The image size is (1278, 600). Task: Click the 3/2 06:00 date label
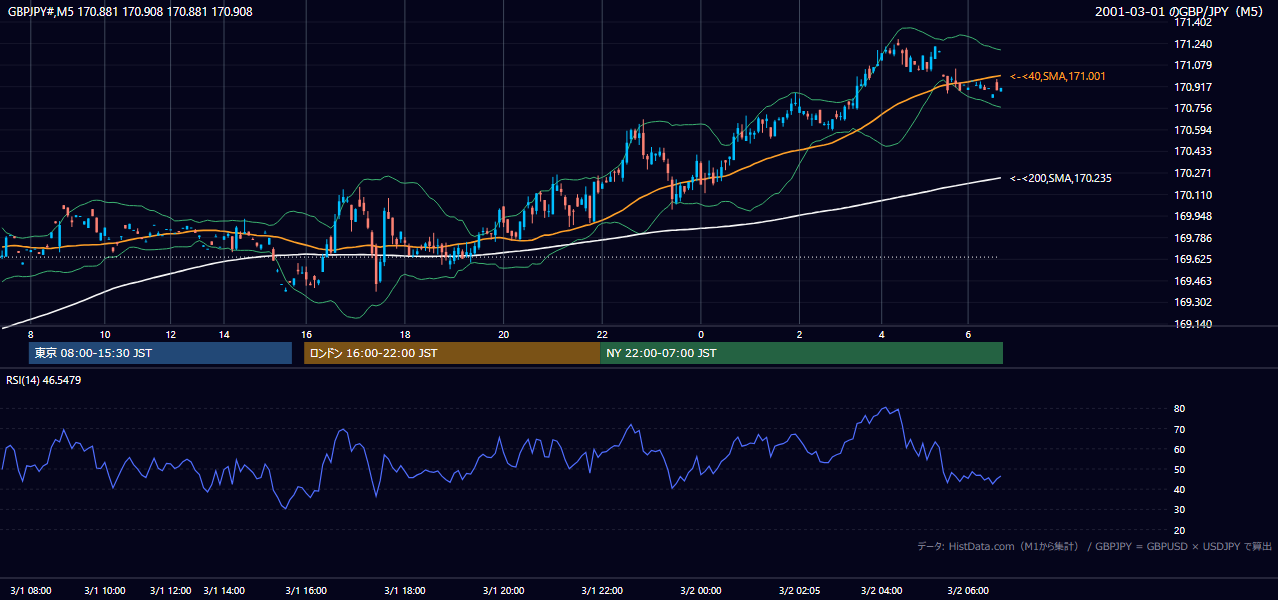968,591
